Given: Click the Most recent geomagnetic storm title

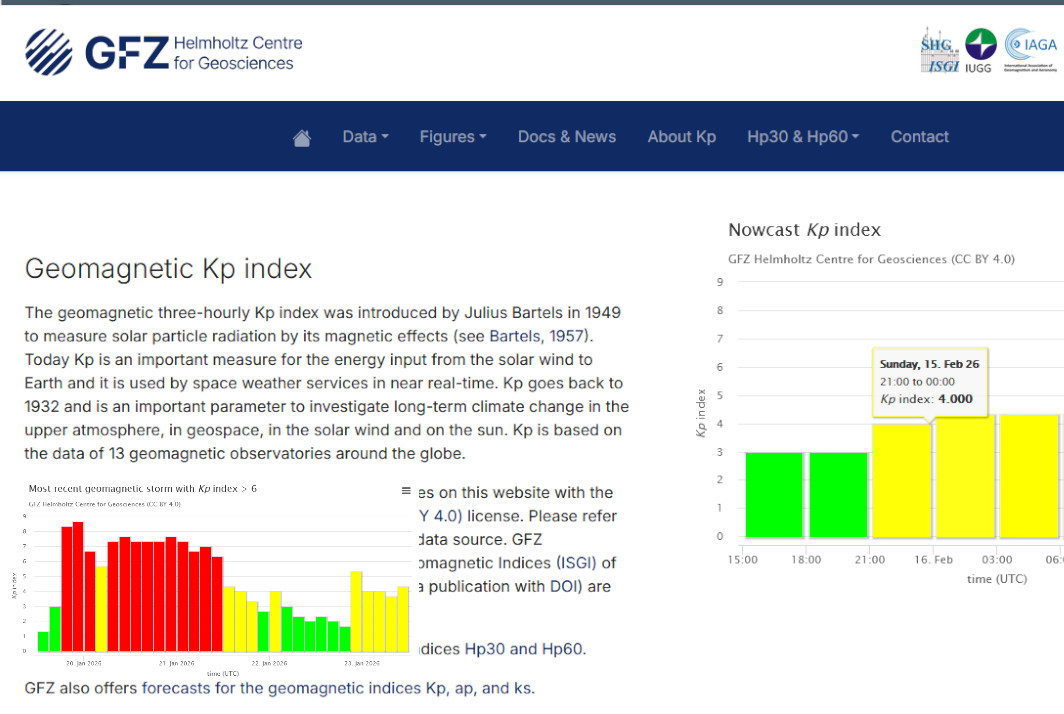Looking at the screenshot, I should pos(142,489).
